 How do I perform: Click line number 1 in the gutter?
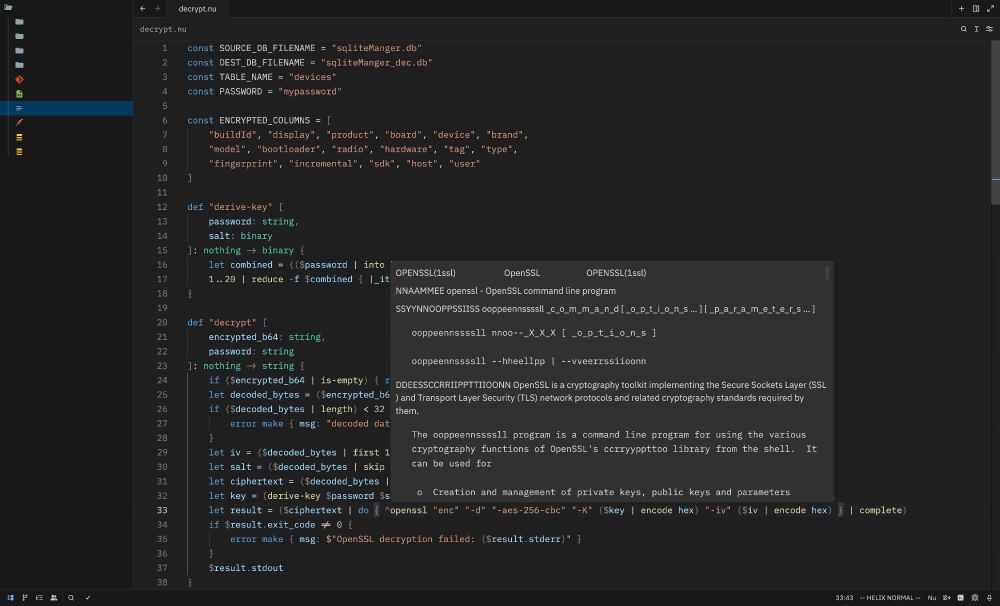click(165, 48)
